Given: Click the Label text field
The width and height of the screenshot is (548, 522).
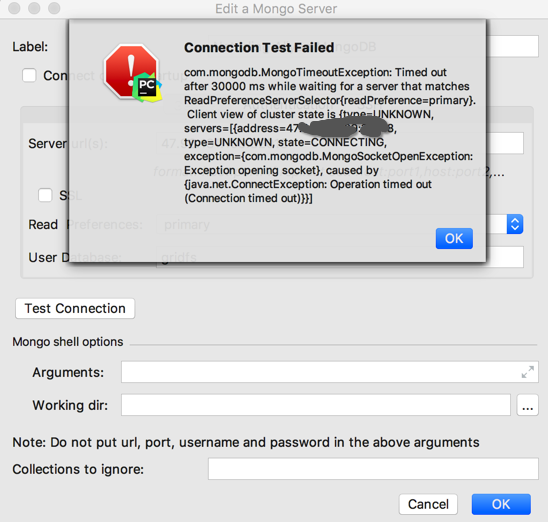Looking at the screenshot, I should pos(373,46).
